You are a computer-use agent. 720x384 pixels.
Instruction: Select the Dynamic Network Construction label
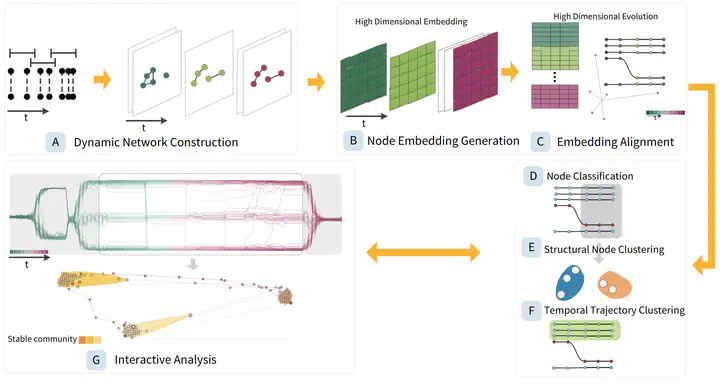(156, 142)
